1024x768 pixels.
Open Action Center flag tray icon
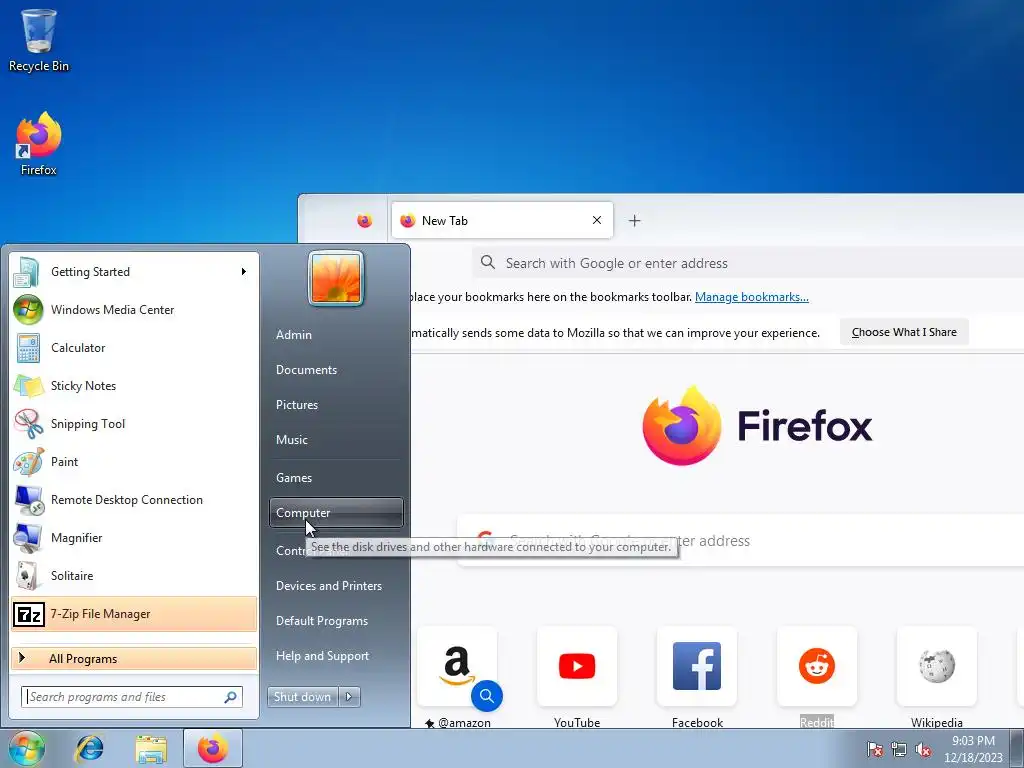click(875, 749)
